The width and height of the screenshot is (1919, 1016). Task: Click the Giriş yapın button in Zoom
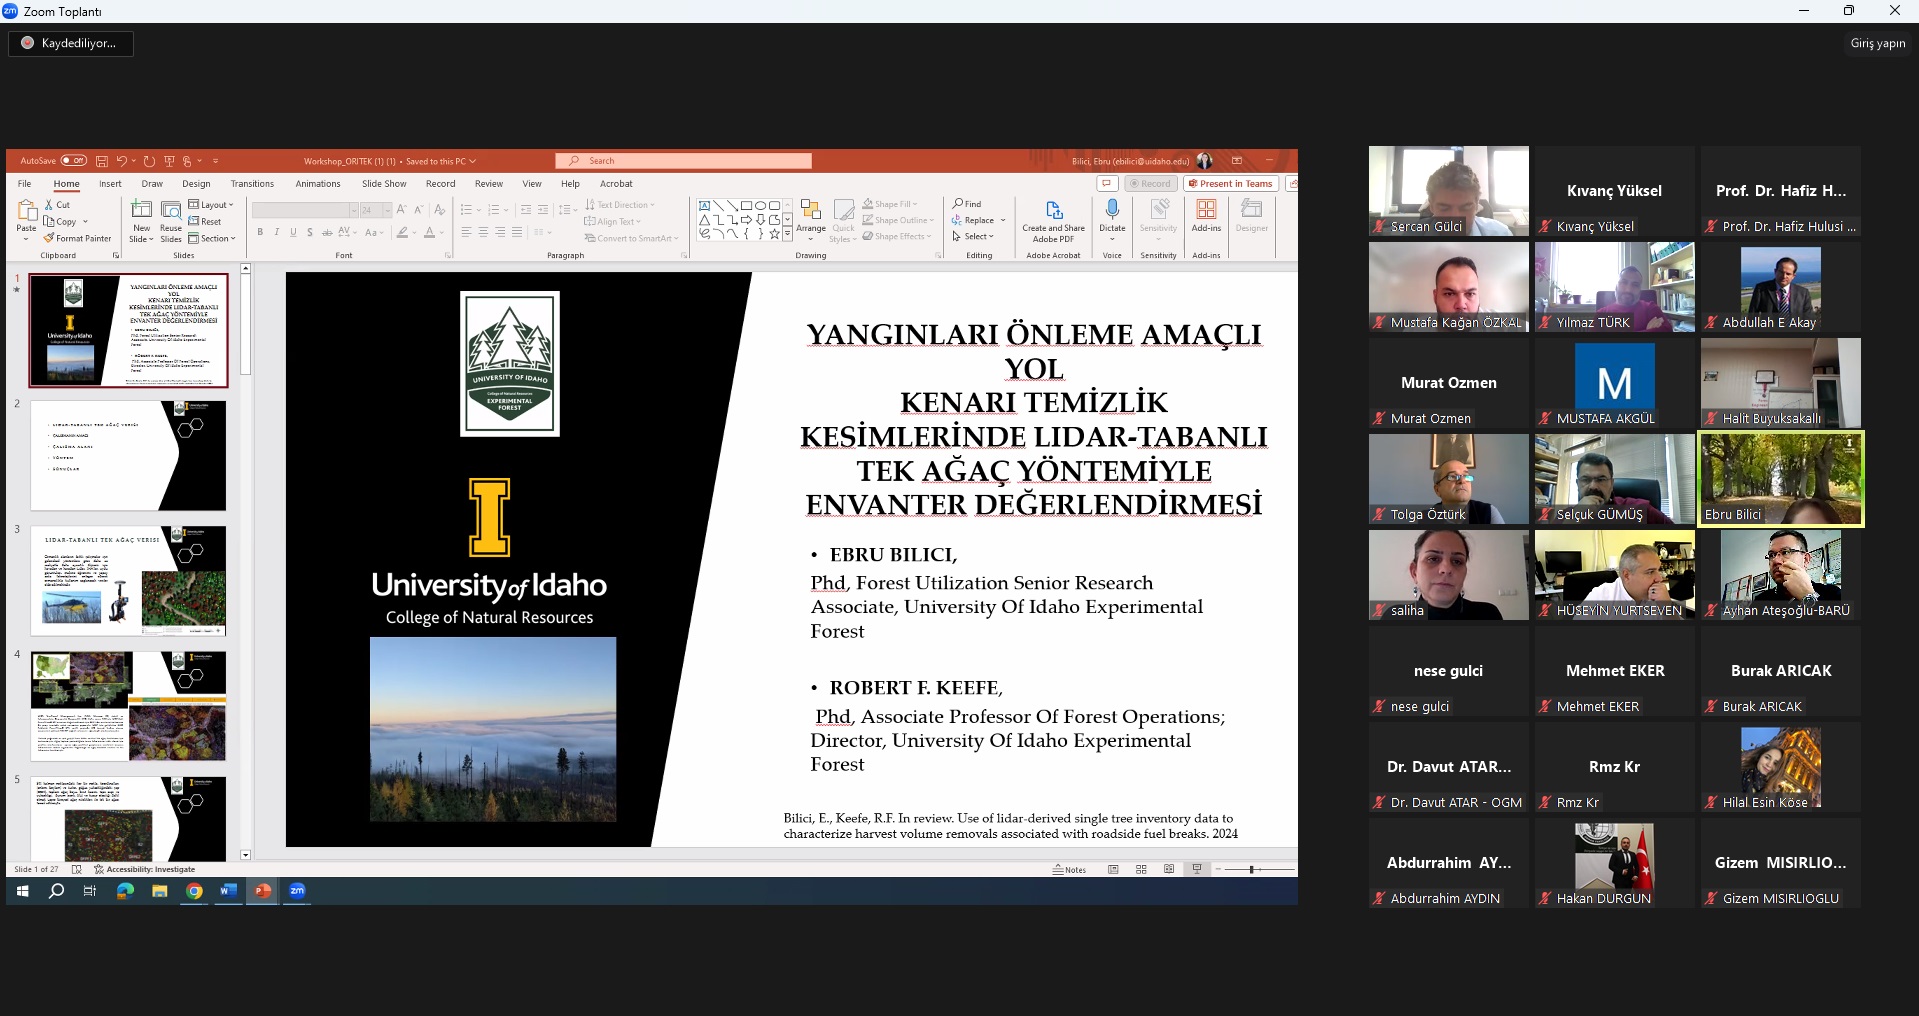[x=1878, y=43]
